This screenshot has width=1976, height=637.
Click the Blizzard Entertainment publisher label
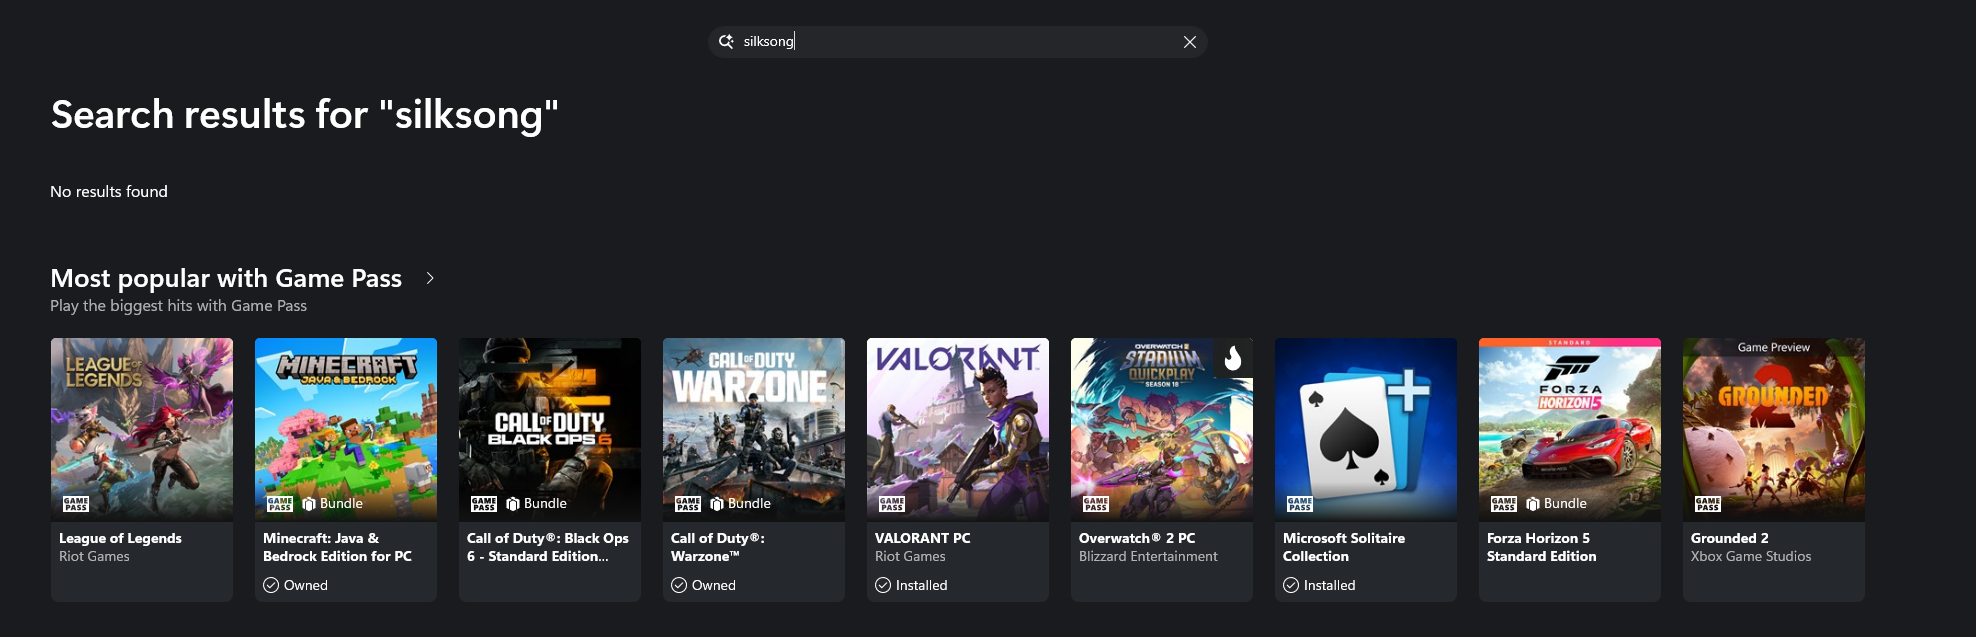click(x=1148, y=557)
